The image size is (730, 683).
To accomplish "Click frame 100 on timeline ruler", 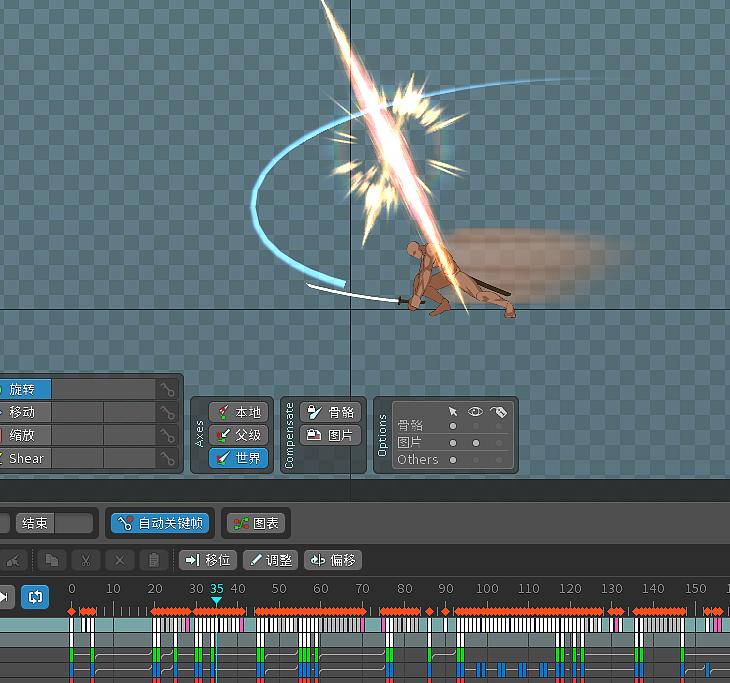I will [x=487, y=589].
